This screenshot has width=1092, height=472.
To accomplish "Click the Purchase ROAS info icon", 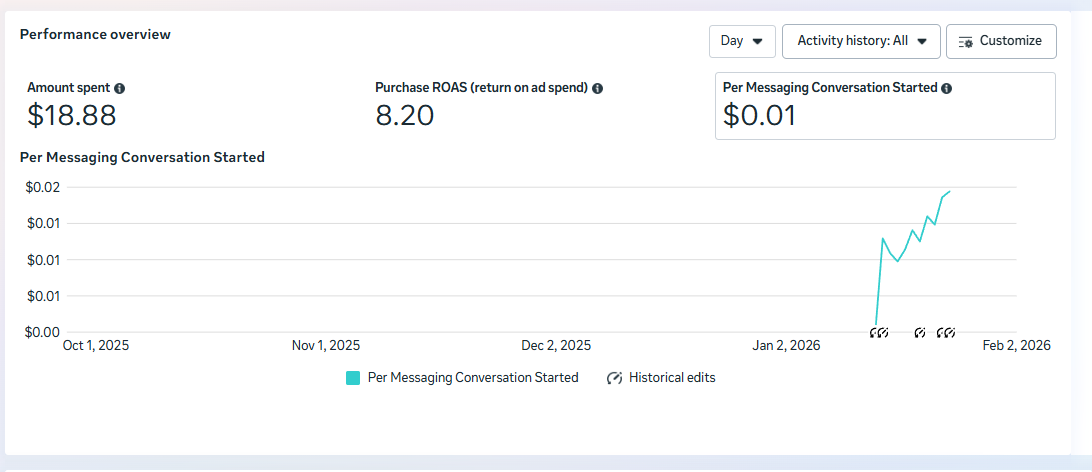I will tap(597, 88).
